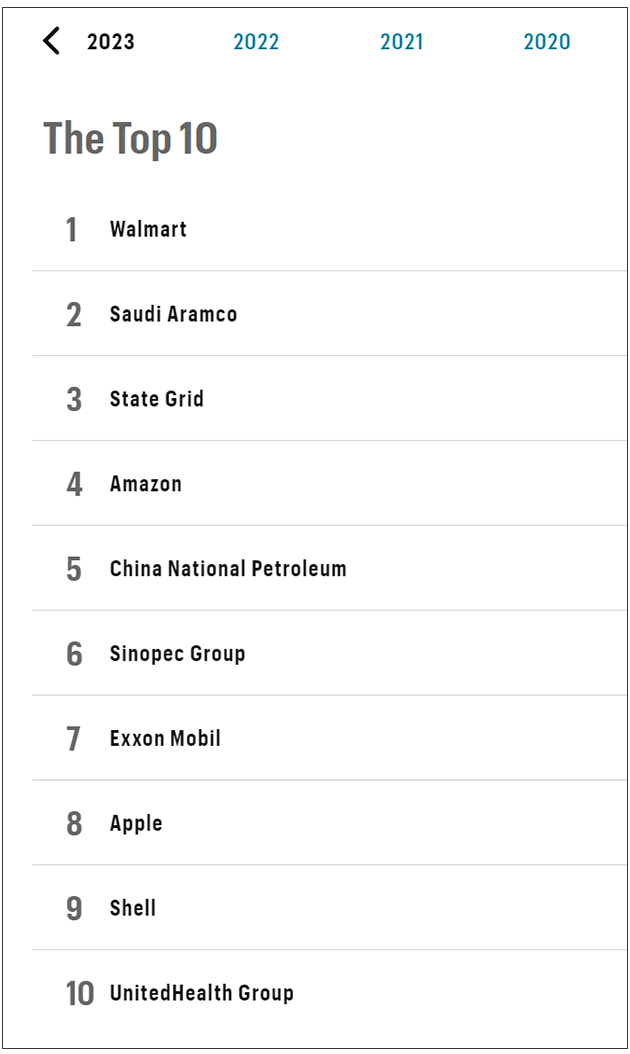Viewport: 630px width, 1054px height.
Task: Open the 2021 rankings tab
Action: 401,42
